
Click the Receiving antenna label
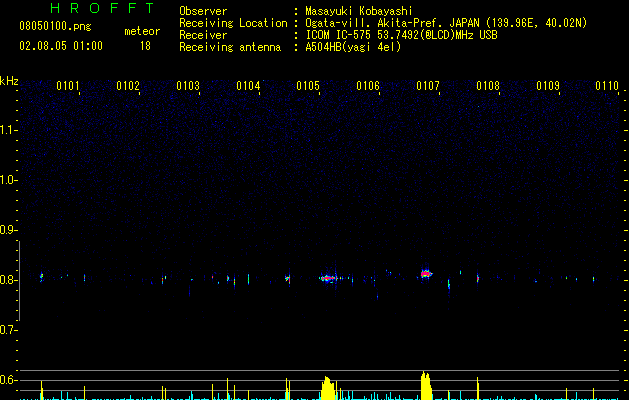pos(230,47)
